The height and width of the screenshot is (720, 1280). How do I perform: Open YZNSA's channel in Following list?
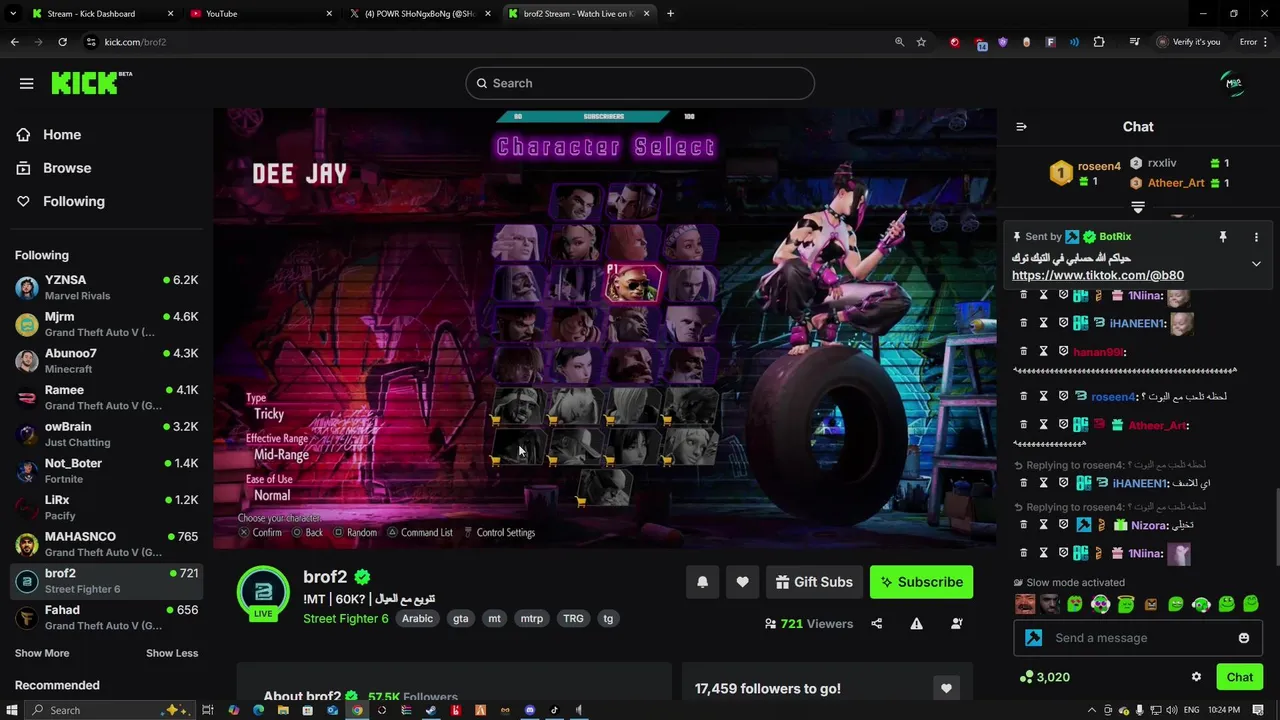point(106,287)
